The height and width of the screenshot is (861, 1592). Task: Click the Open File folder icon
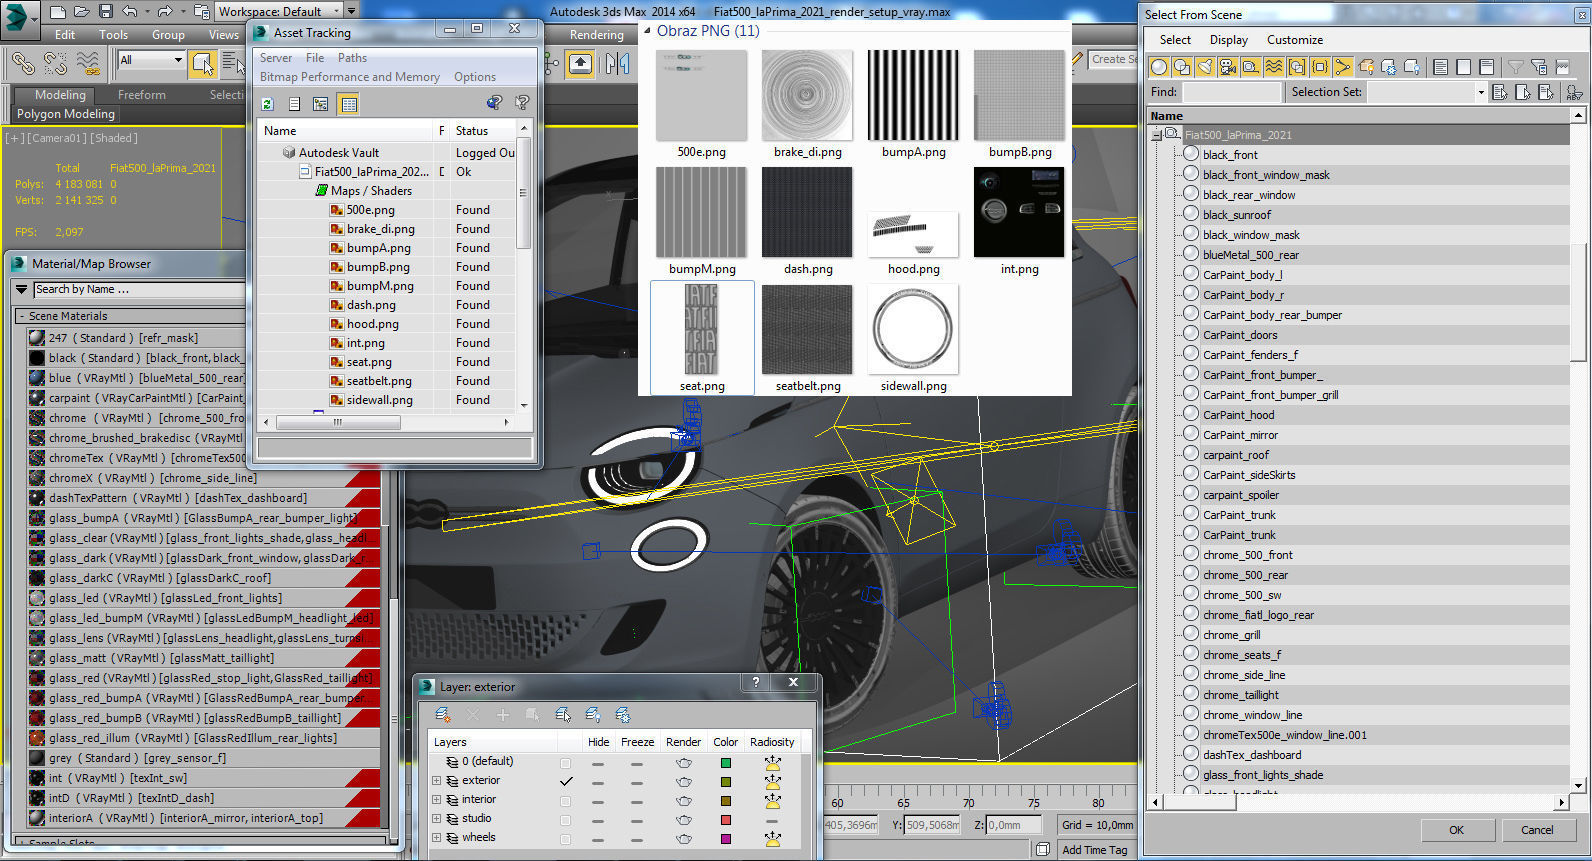point(82,11)
